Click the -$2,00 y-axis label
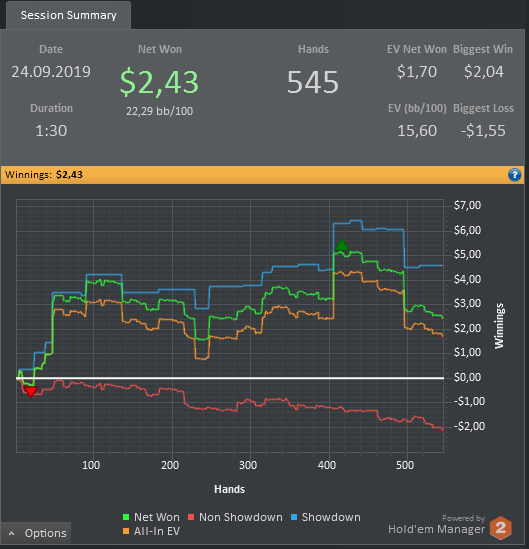Screen dimensions: 529x549 pos(469,426)
